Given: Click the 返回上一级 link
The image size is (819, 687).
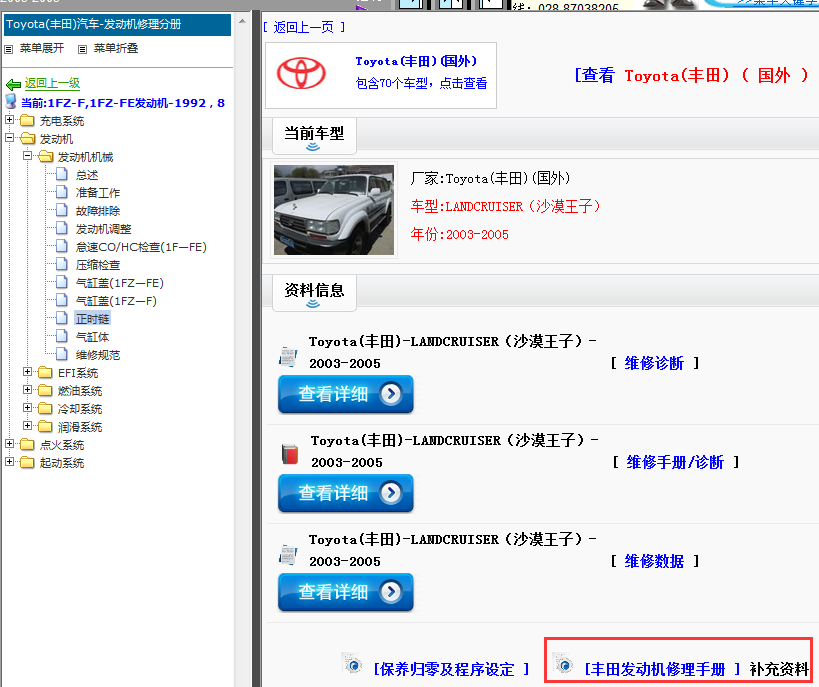Looking at the screenshot, I should coord(52,83).
